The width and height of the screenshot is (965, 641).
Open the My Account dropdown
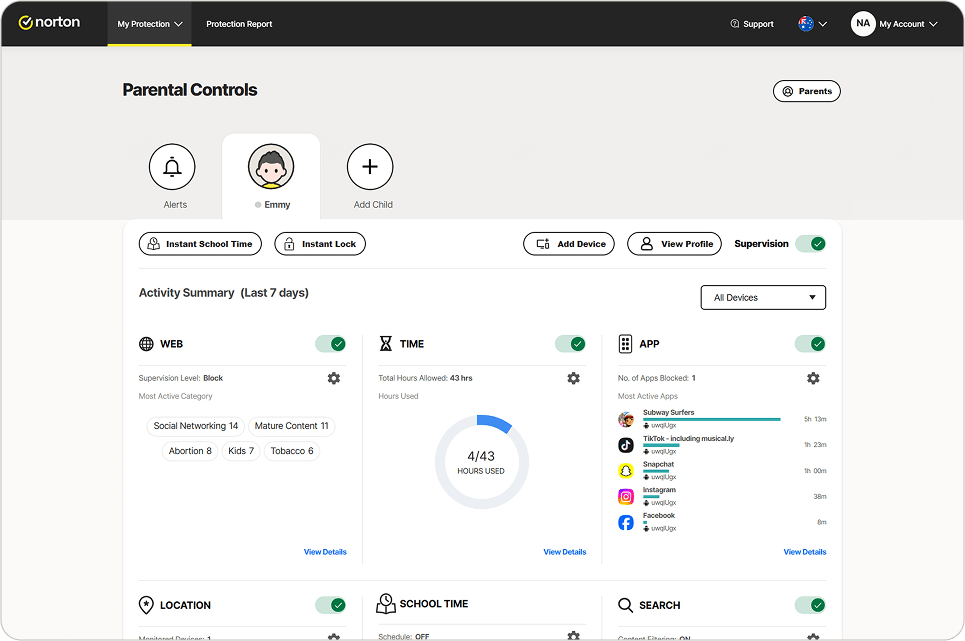[x=895, y=24]
